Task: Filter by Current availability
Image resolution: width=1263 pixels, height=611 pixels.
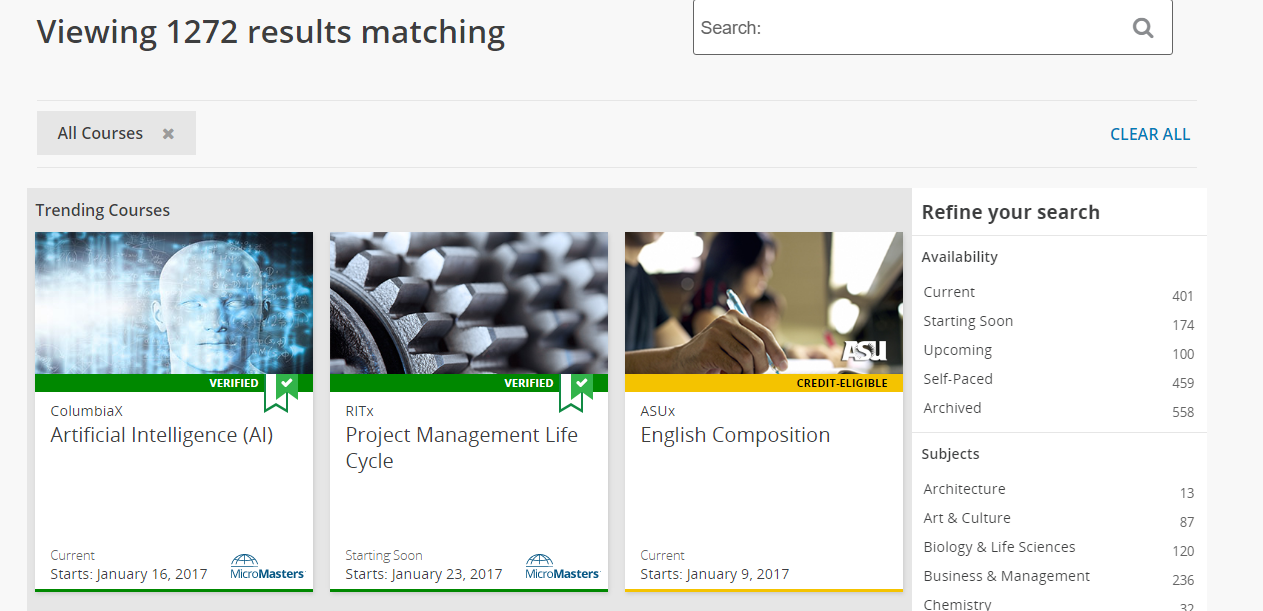Action: 949,292
